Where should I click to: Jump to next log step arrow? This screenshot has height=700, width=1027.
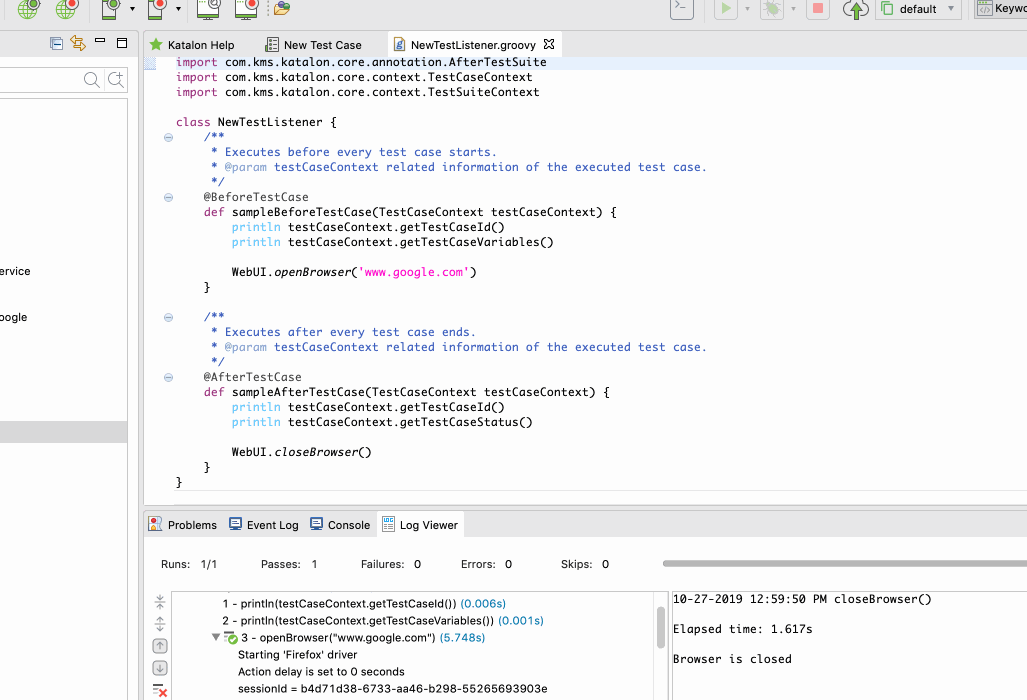pyautogui.click(x=160, y=668)
